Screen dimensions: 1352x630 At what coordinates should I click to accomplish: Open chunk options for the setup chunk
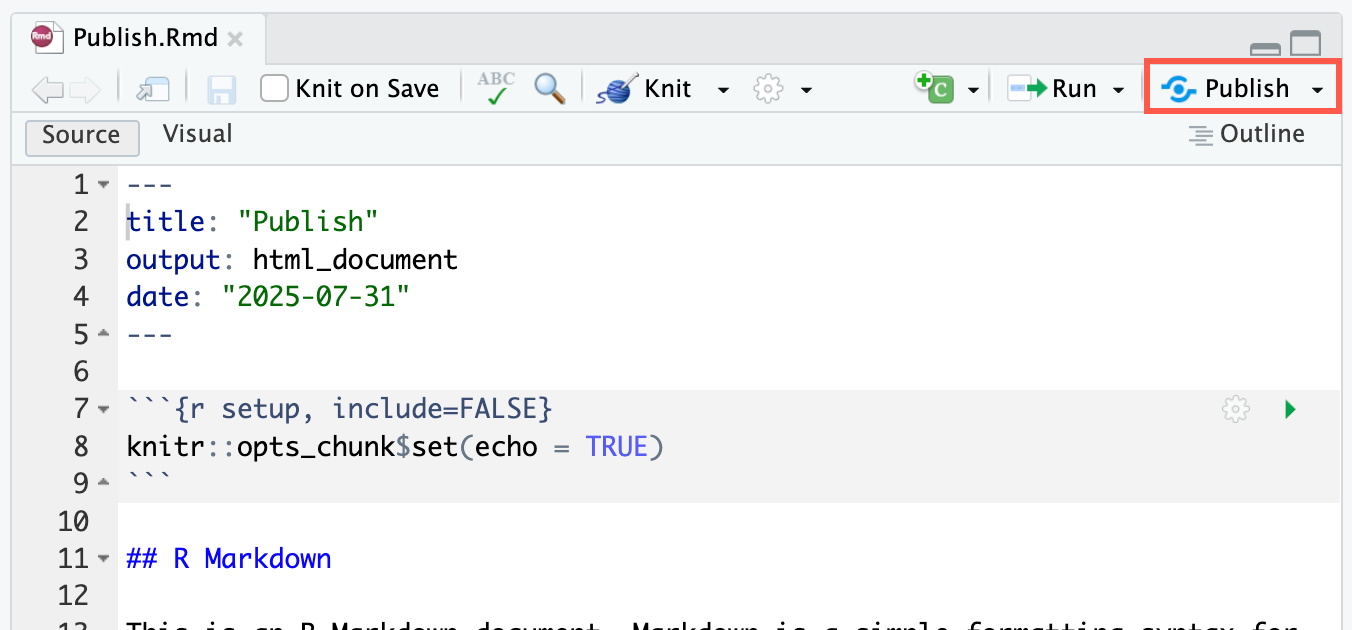tap(1235, 409)
